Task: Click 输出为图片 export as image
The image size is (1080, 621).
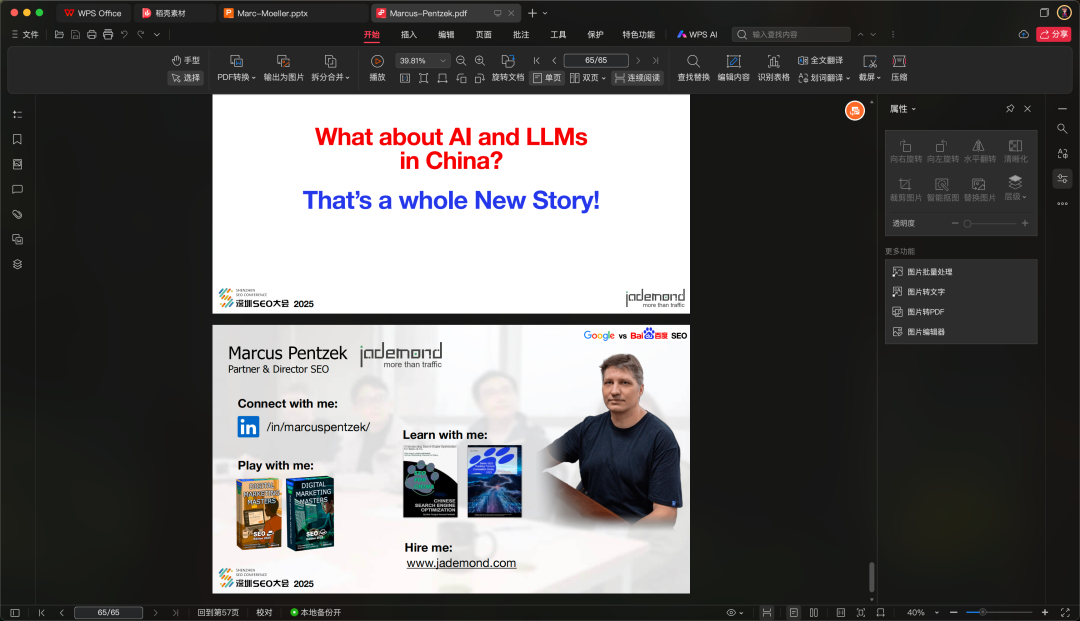Action: click(283, 68)
